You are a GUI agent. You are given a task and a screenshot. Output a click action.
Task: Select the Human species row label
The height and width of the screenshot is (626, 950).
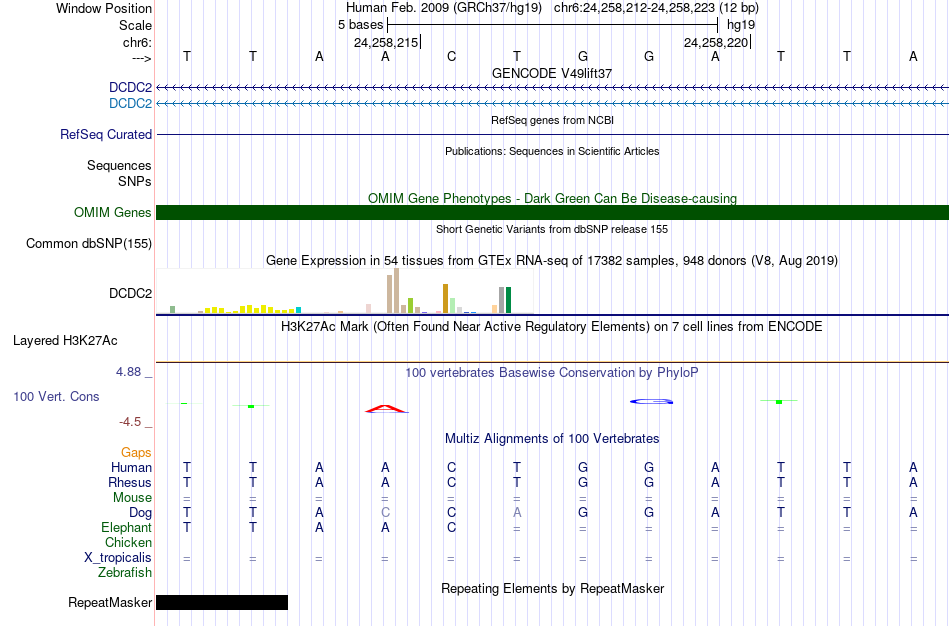click(x=131, y=468)
